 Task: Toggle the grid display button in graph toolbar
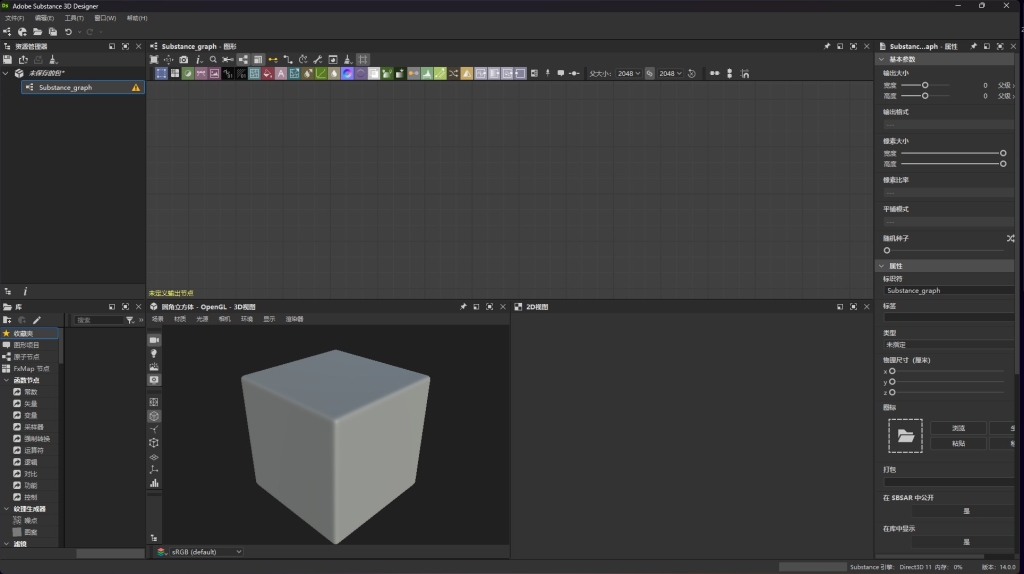[x=363, y=59]
